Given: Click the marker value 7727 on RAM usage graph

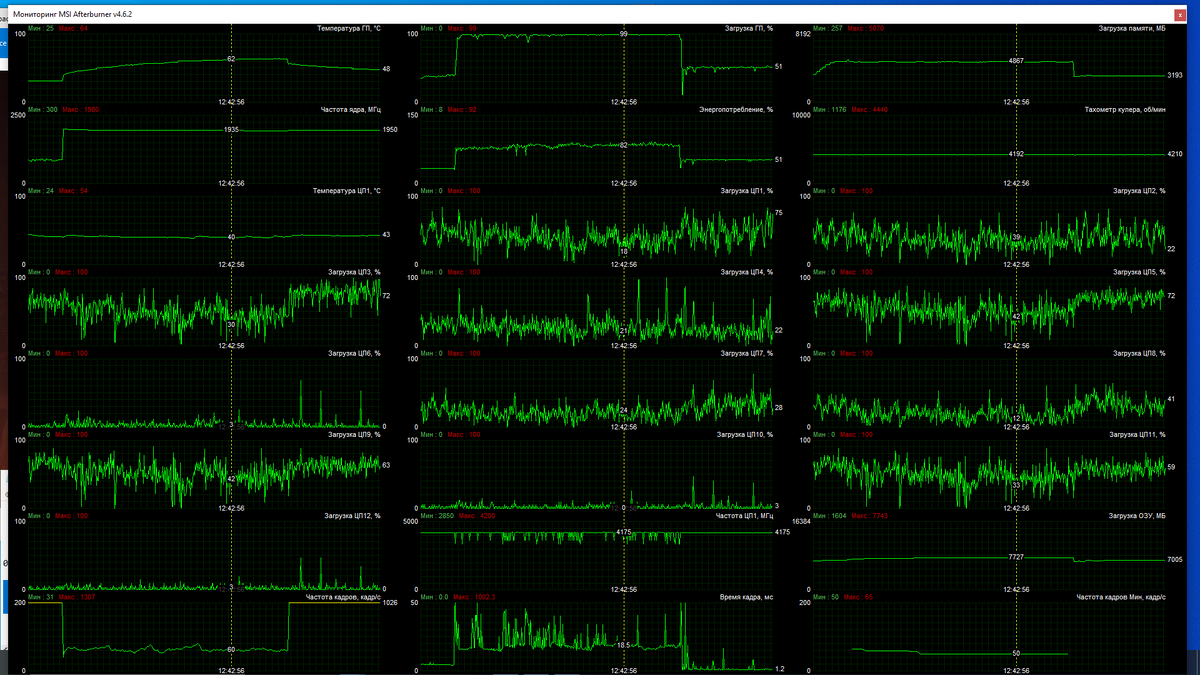Looking at the screenshot, I should pos(1016,556).
